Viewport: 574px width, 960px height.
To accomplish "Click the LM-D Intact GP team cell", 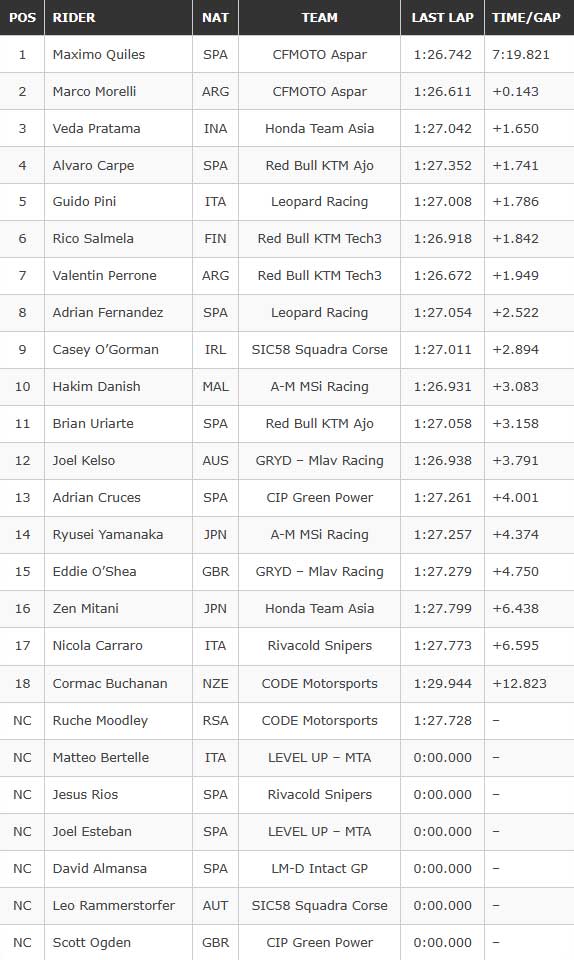I will pos(319,868).
